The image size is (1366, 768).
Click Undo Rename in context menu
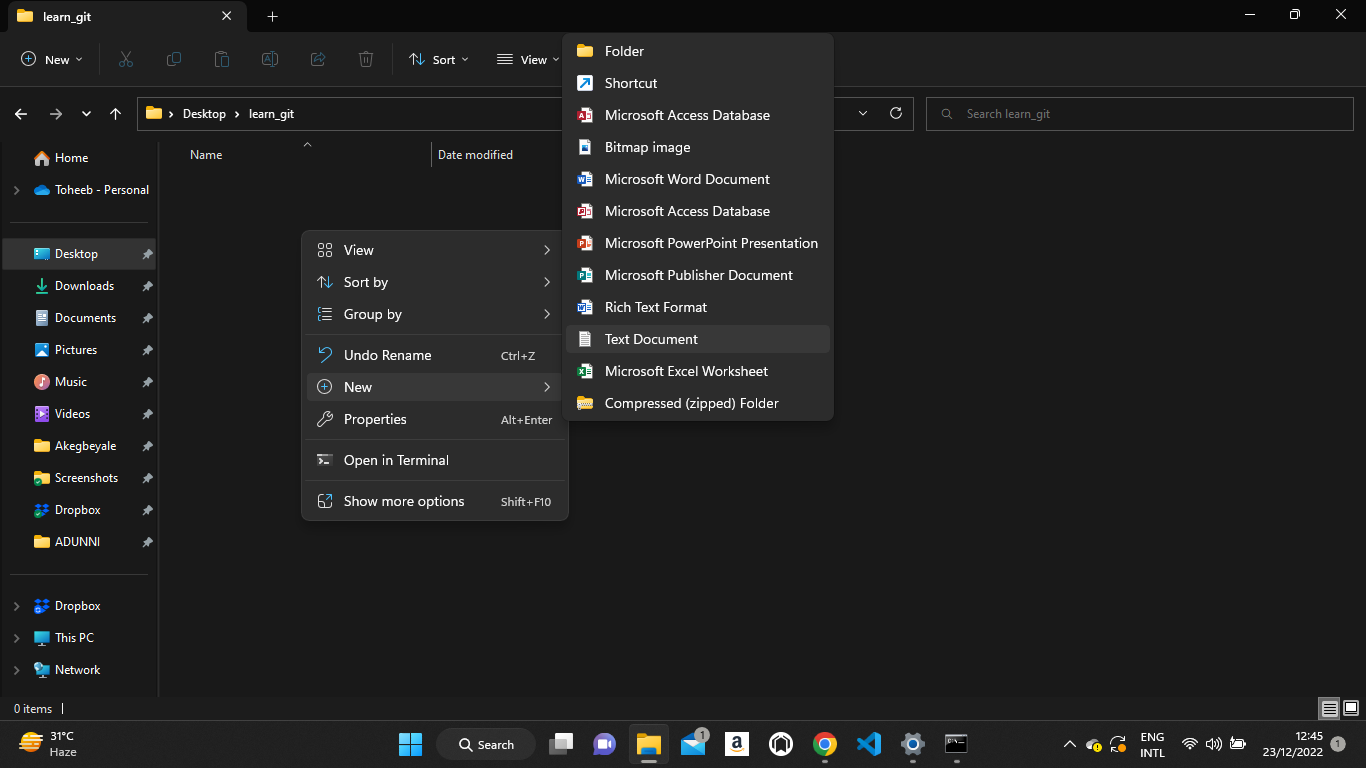435,355
